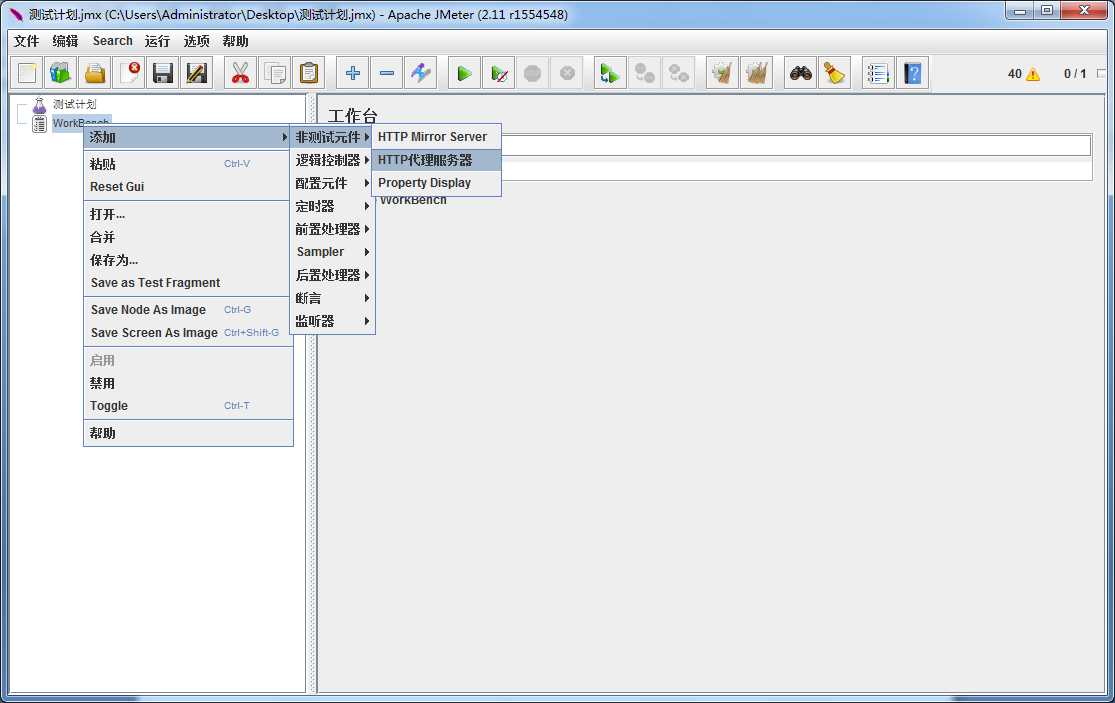The width and height of the screenshot is (1115, 703).
Task: Click the New test plan toolbar icon
Action: [x=27, y=73]
